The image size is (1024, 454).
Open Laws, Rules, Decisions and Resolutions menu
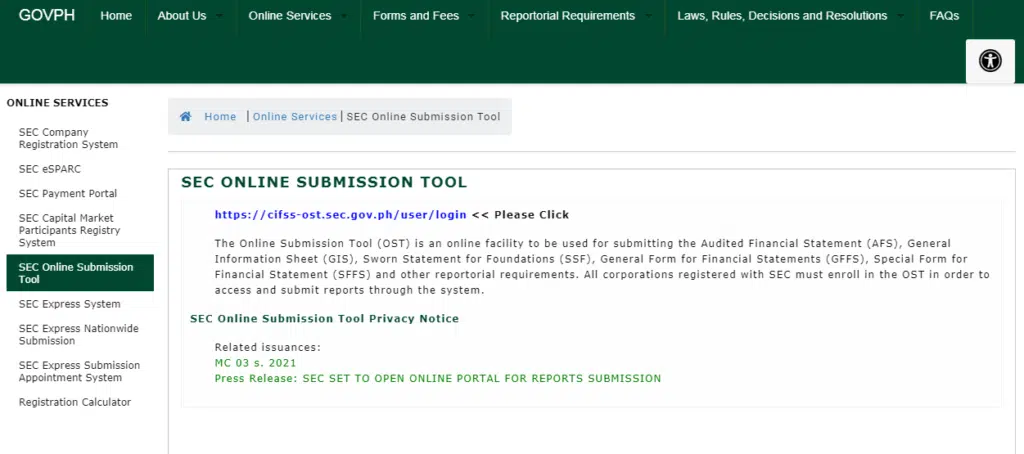(x=791, y=16)
